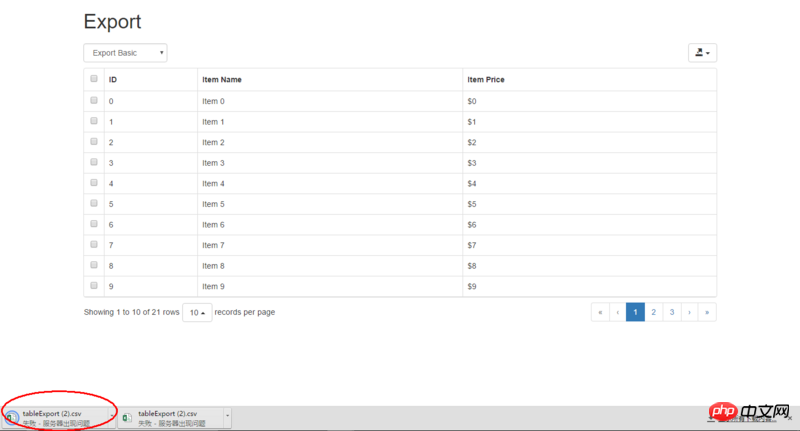Tick the select-all checkbox in header
Image resolution: width=800 pixels, height=431 pixels.
[x=94, y=79]
